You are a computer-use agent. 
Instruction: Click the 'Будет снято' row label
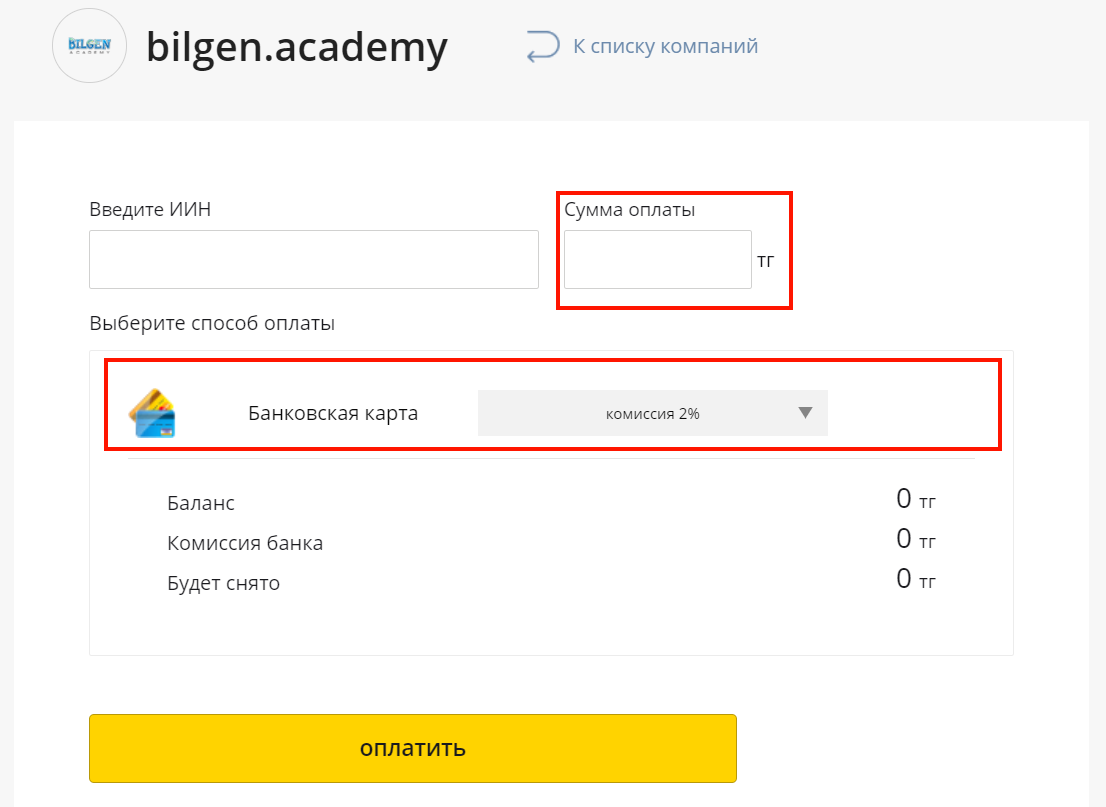(224, 583)
